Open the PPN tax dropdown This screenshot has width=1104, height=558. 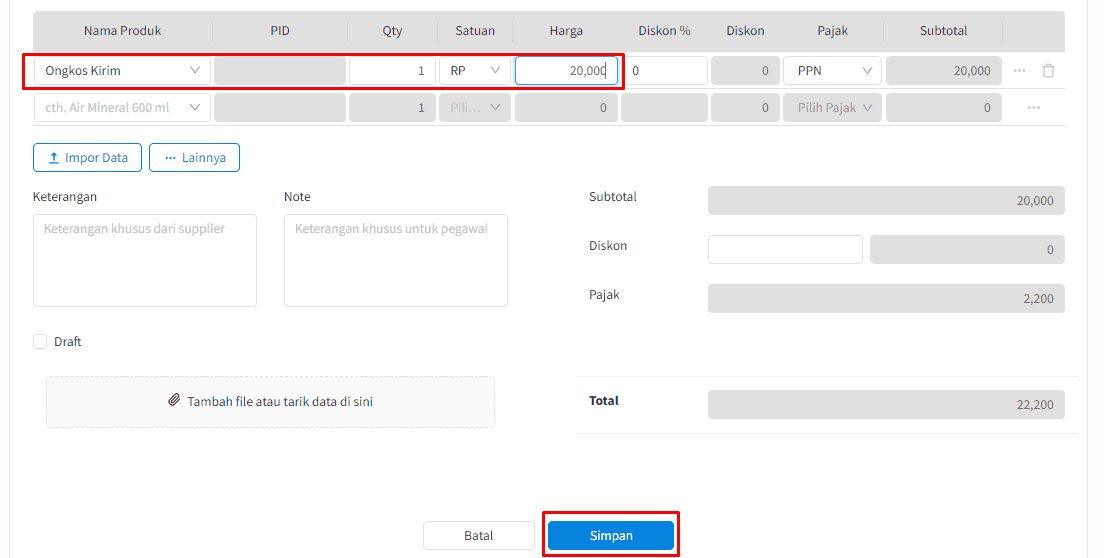coord(832,70)
